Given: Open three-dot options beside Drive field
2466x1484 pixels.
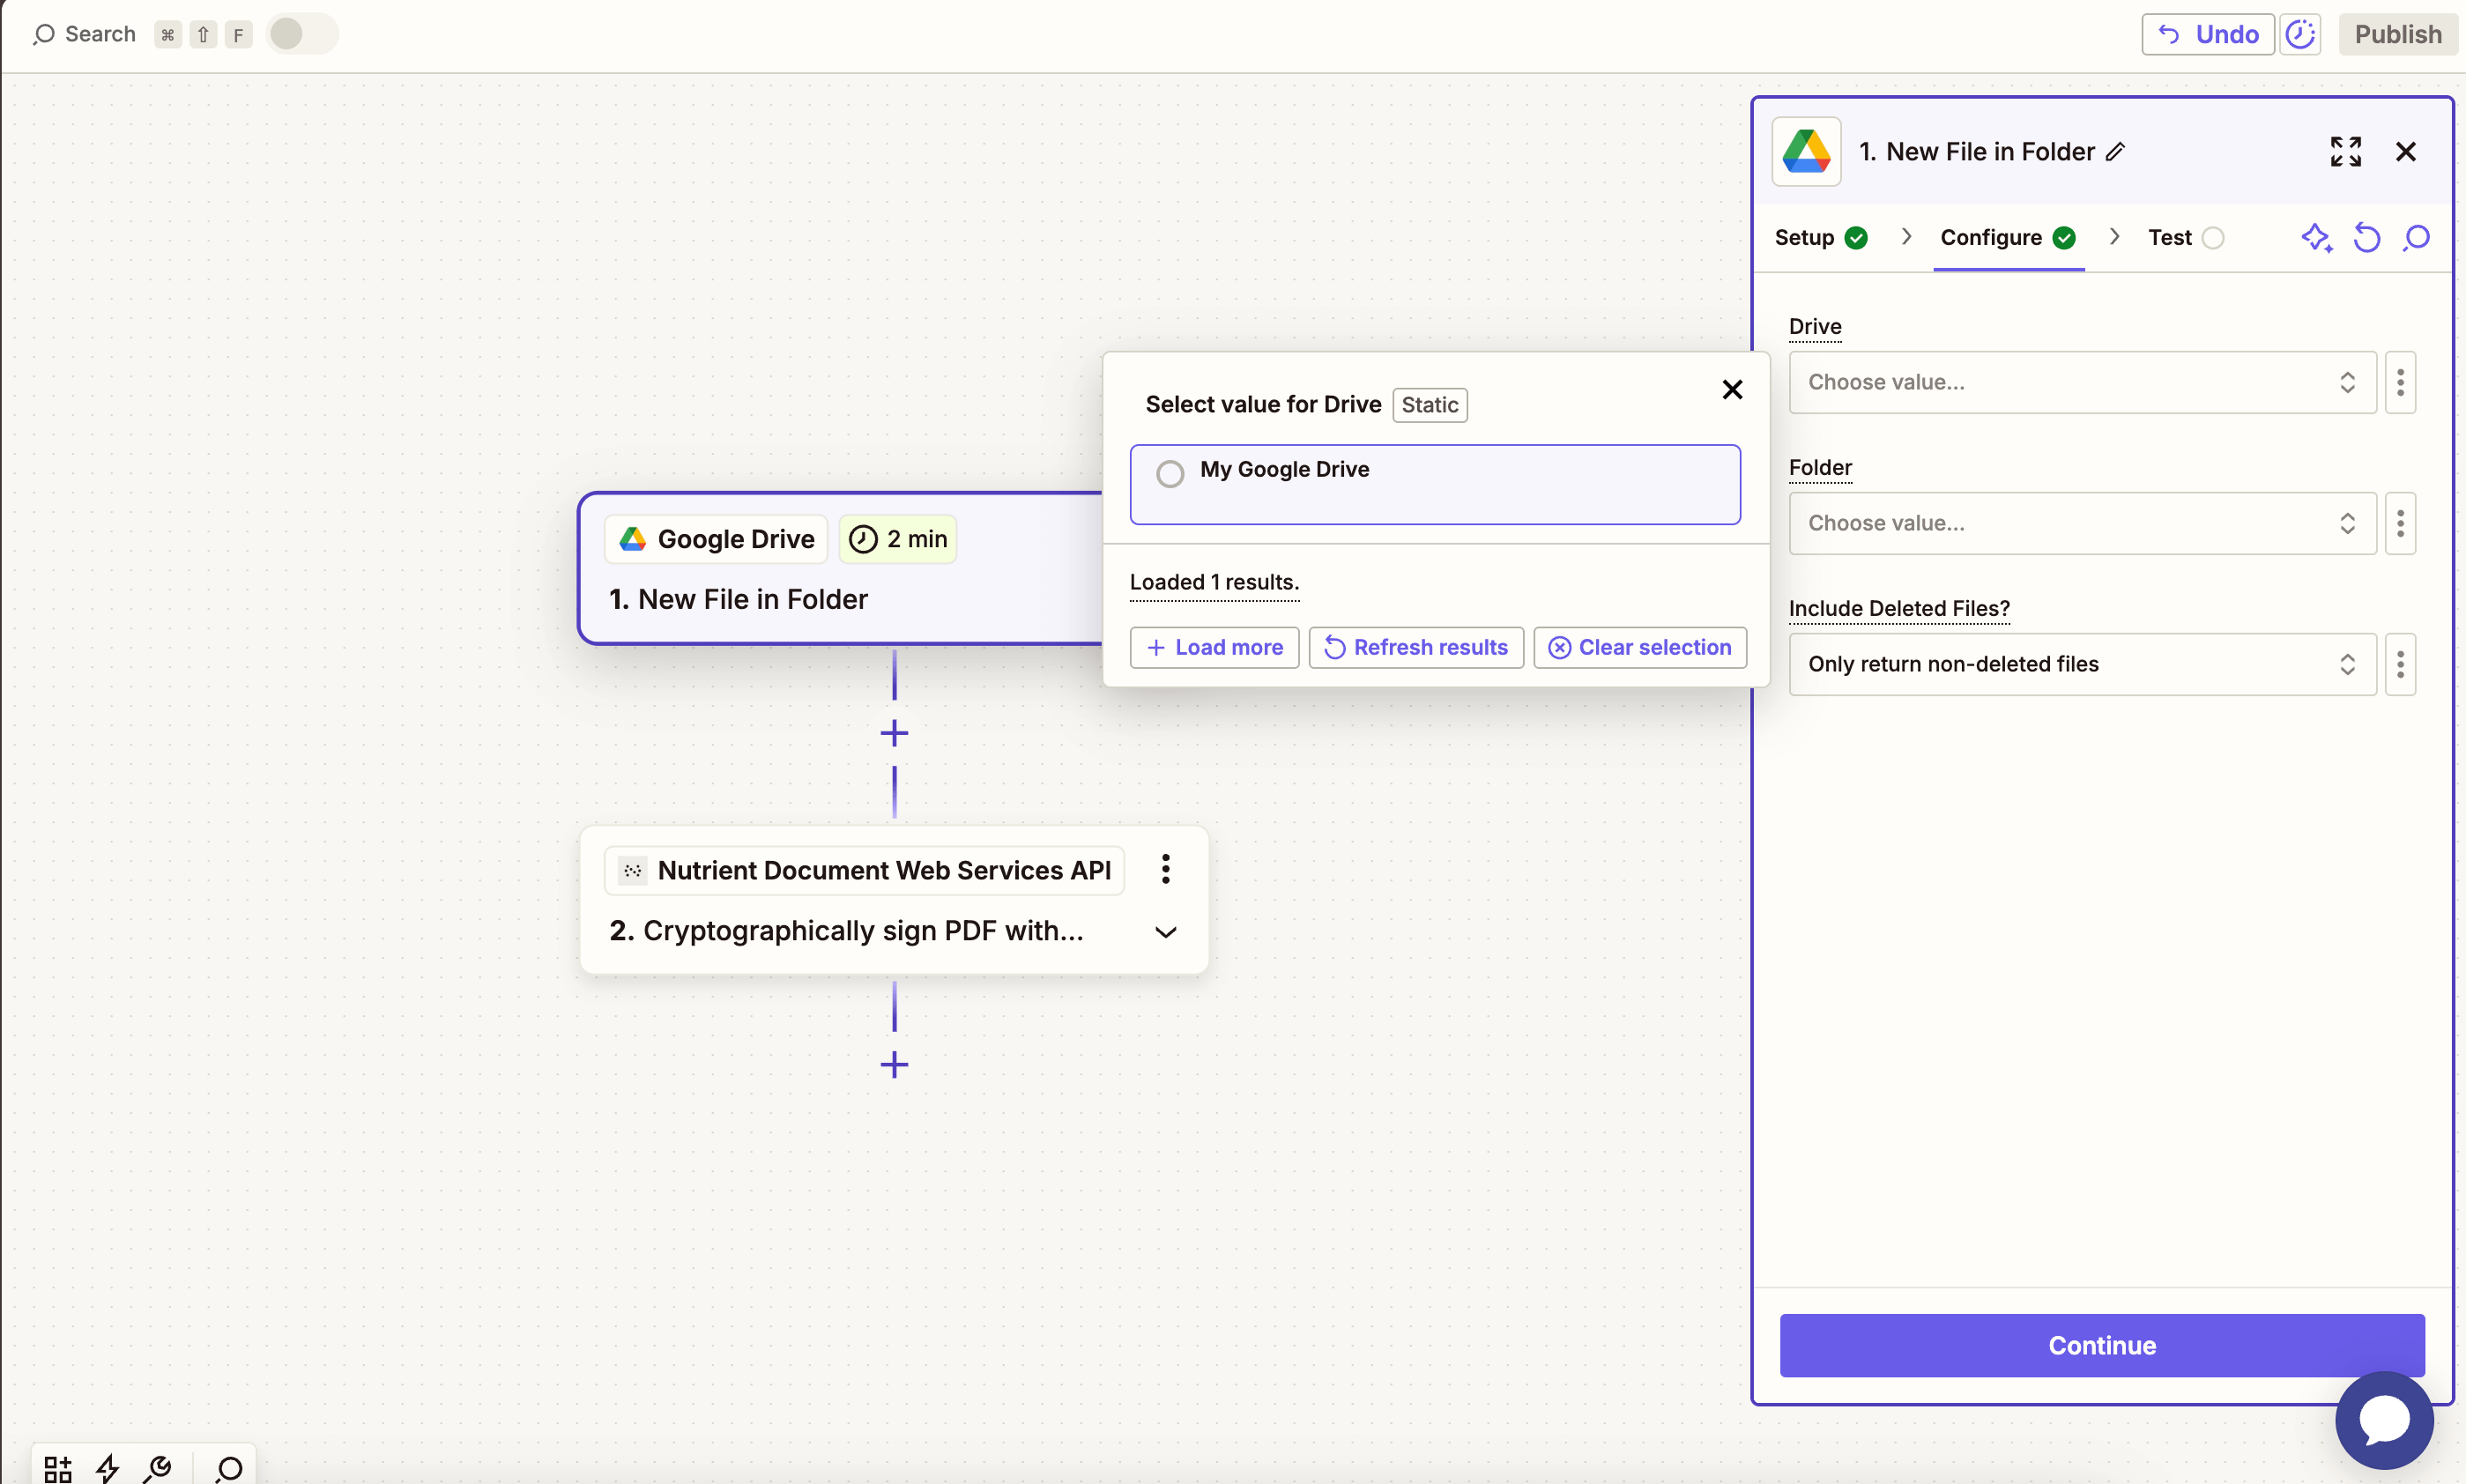Looking at the screenshot, I should coord(2400,382).
